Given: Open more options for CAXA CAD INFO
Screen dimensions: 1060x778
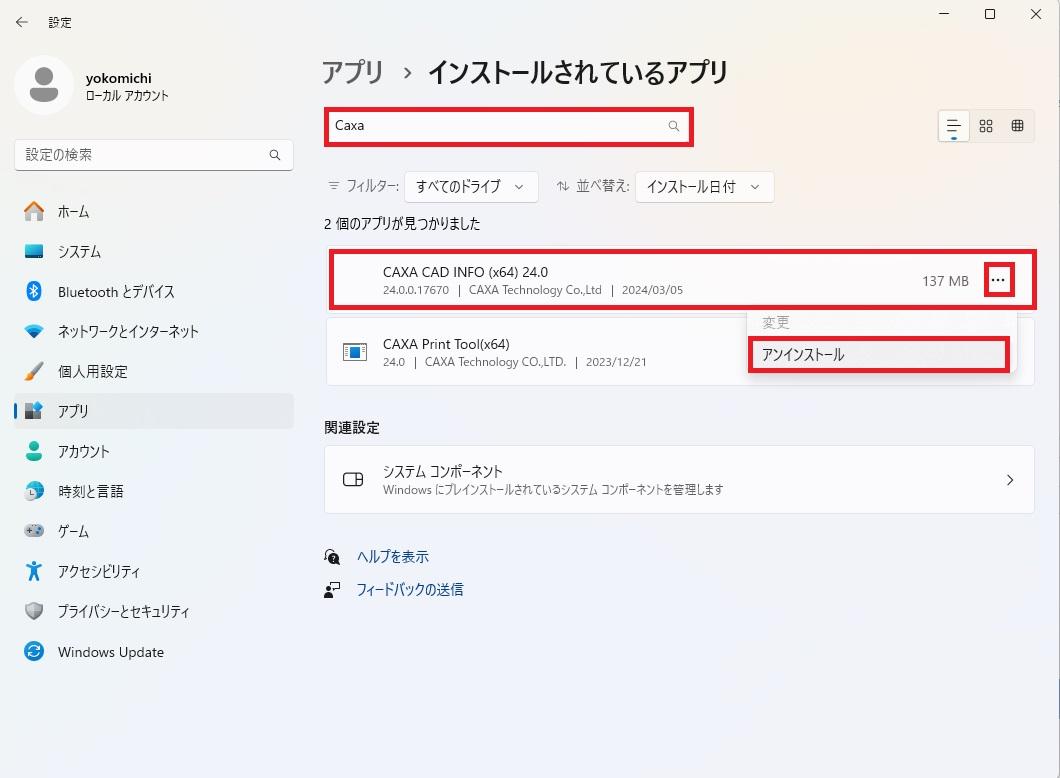Looking at the screenshot, I should point(997,281).
